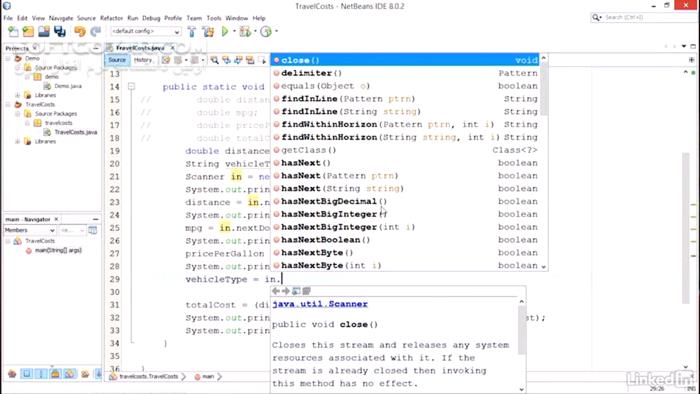The height and width of the screenshot is (394, 700).
Task: Collapse the Demo project node
Action: tap(8, 58)
